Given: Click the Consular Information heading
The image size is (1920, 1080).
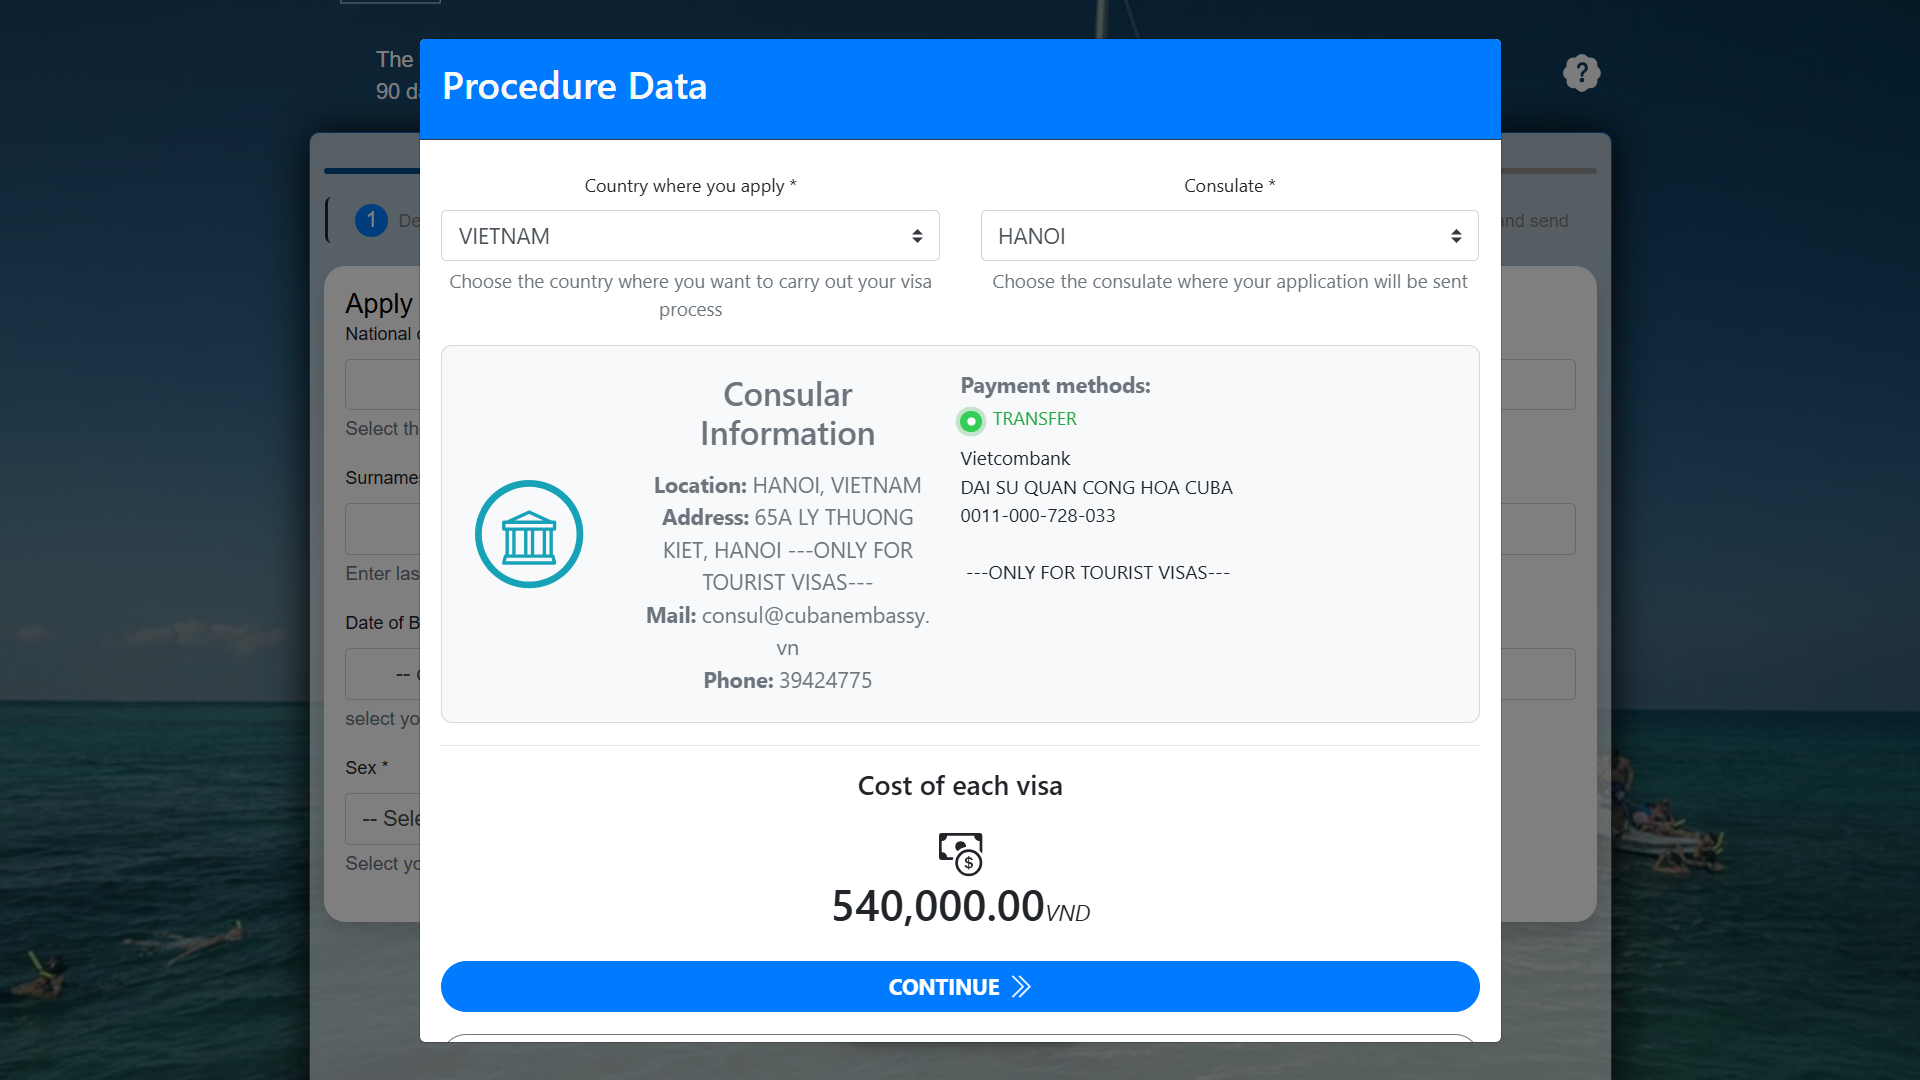Looking at the screenshot, I should click(787, 414).
